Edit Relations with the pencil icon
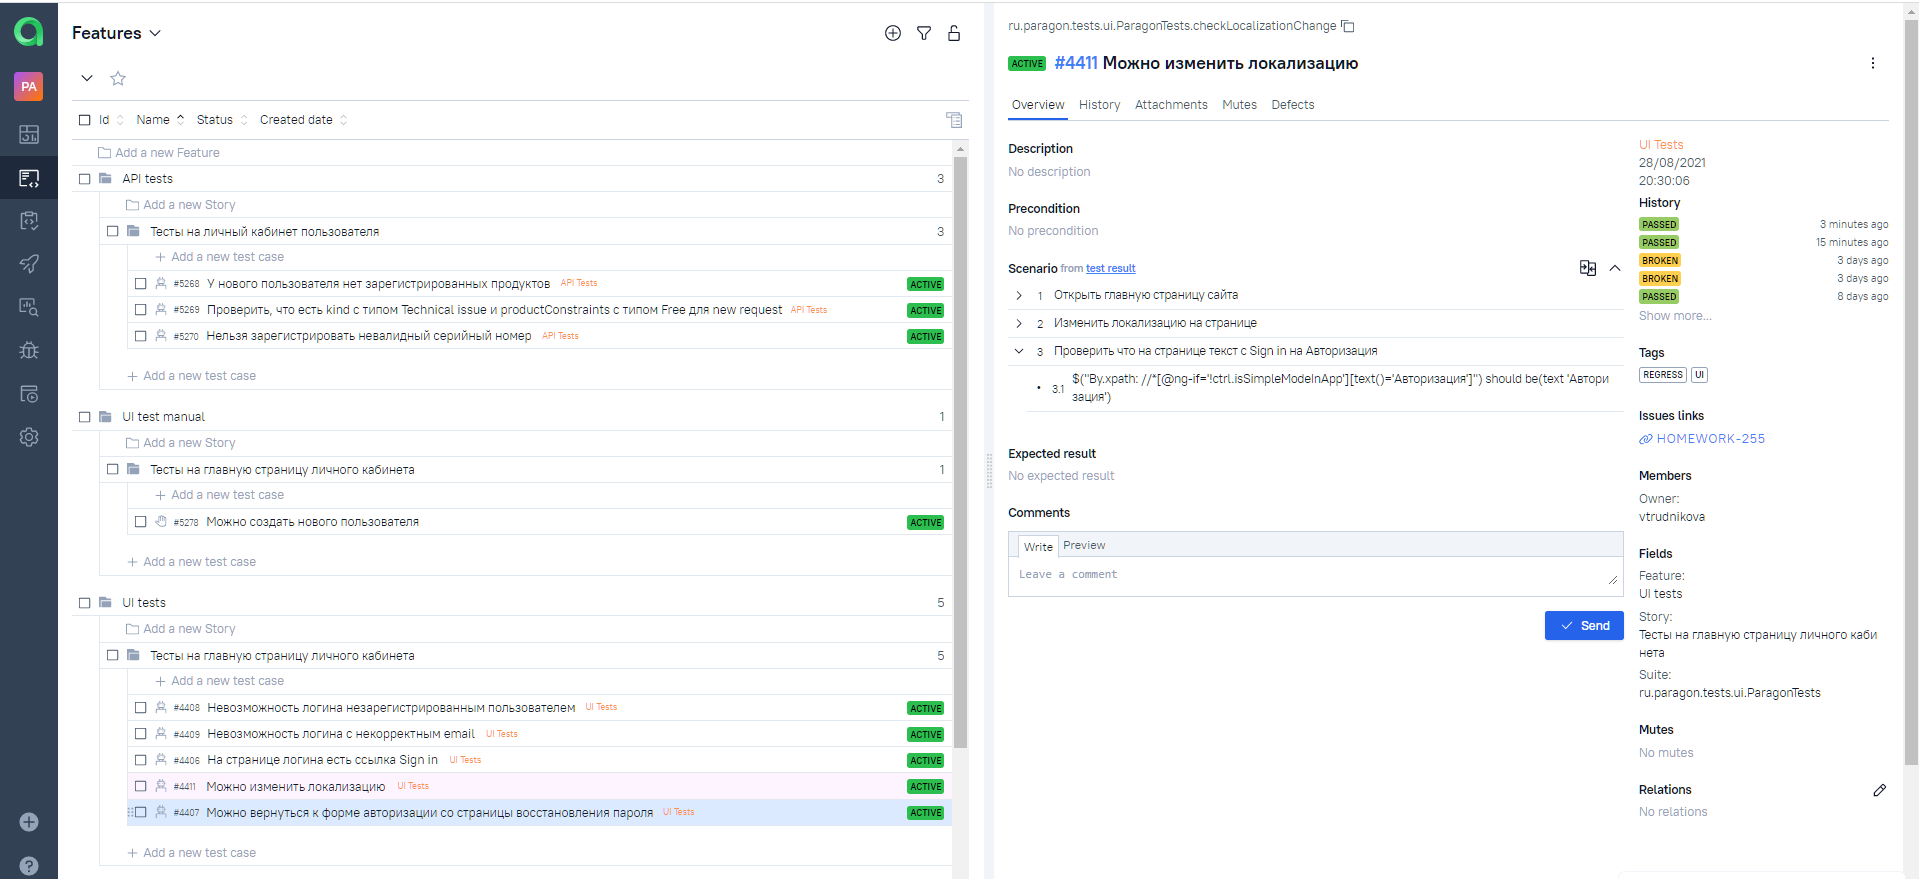This screenshot has height=879, width=1919. (x=1880, y=790)
